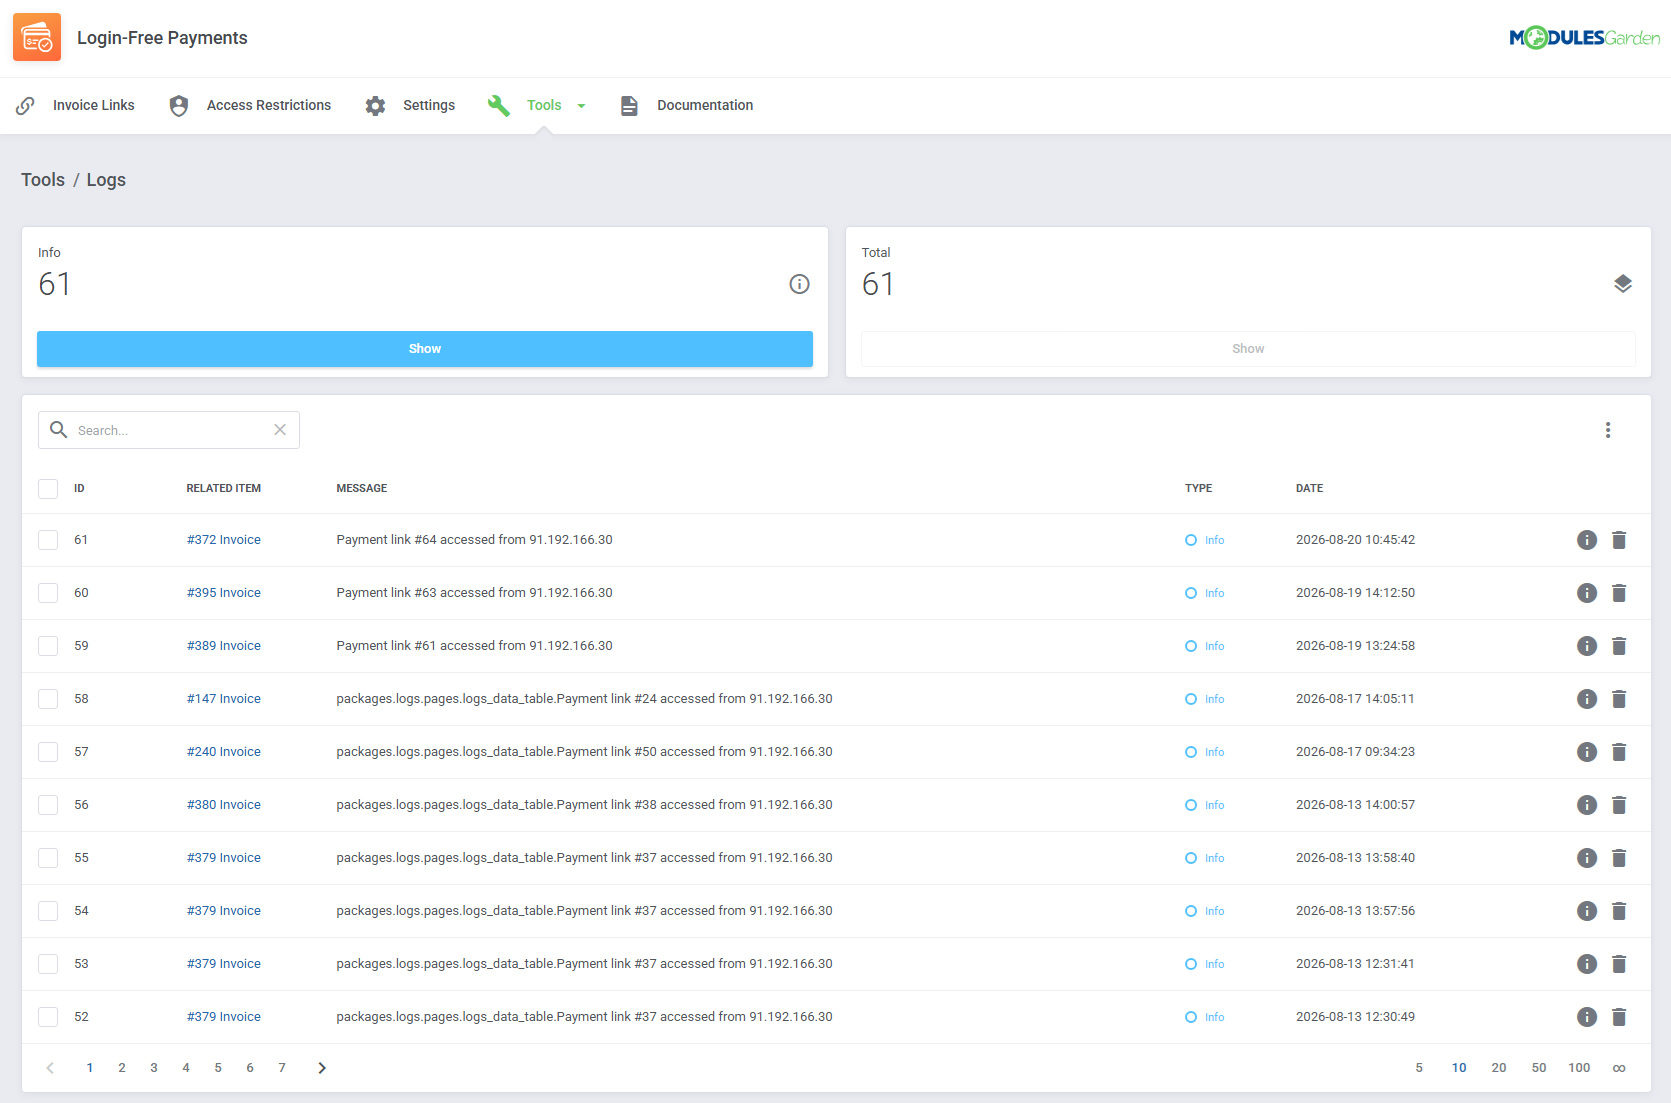This screenshot has width=1671, height=1103.
Task: Open info for log entry 54
Action: point(1587,911)
